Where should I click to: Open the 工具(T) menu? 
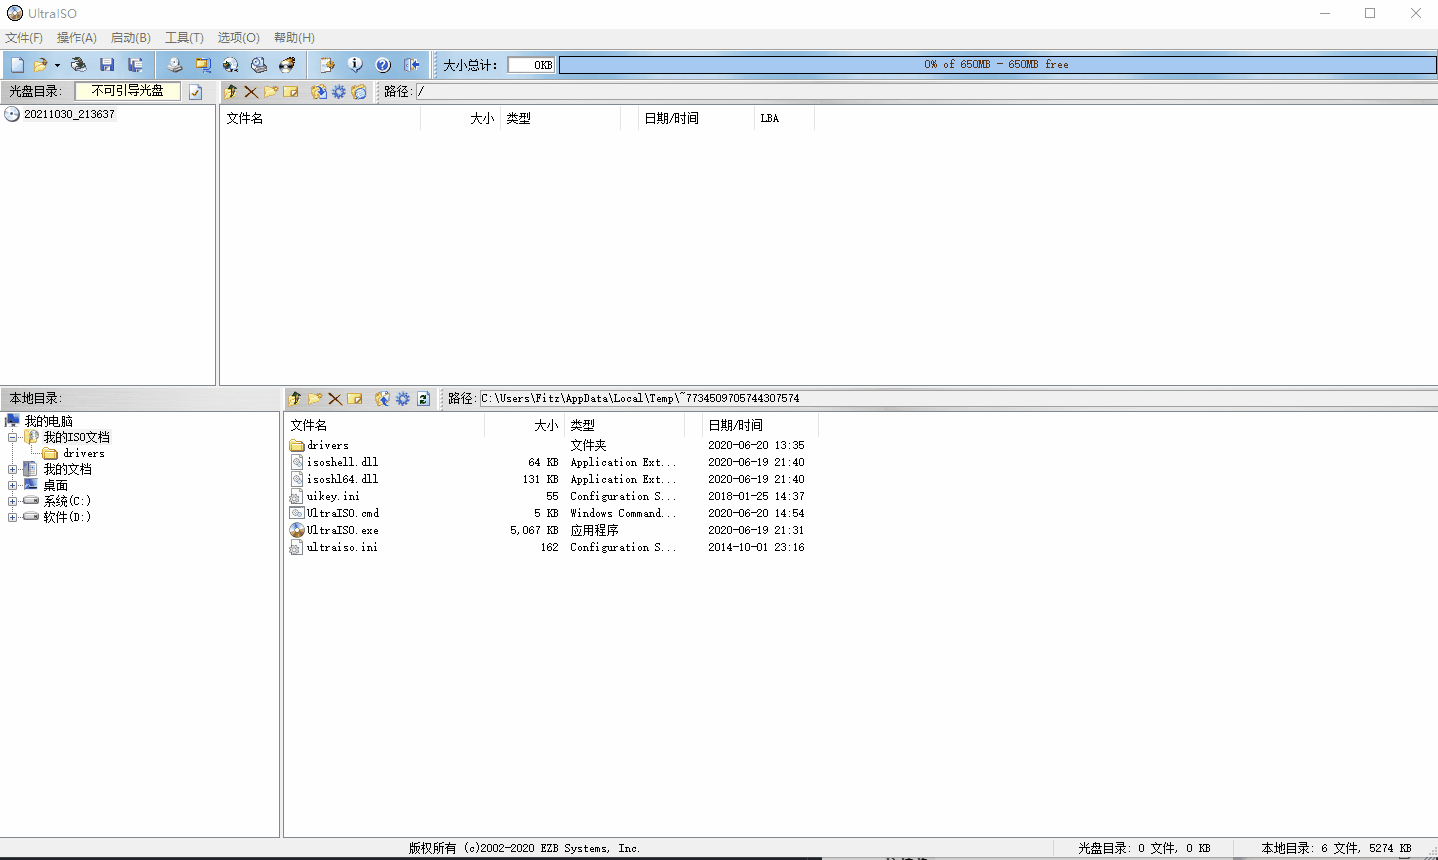pos(184,38)
